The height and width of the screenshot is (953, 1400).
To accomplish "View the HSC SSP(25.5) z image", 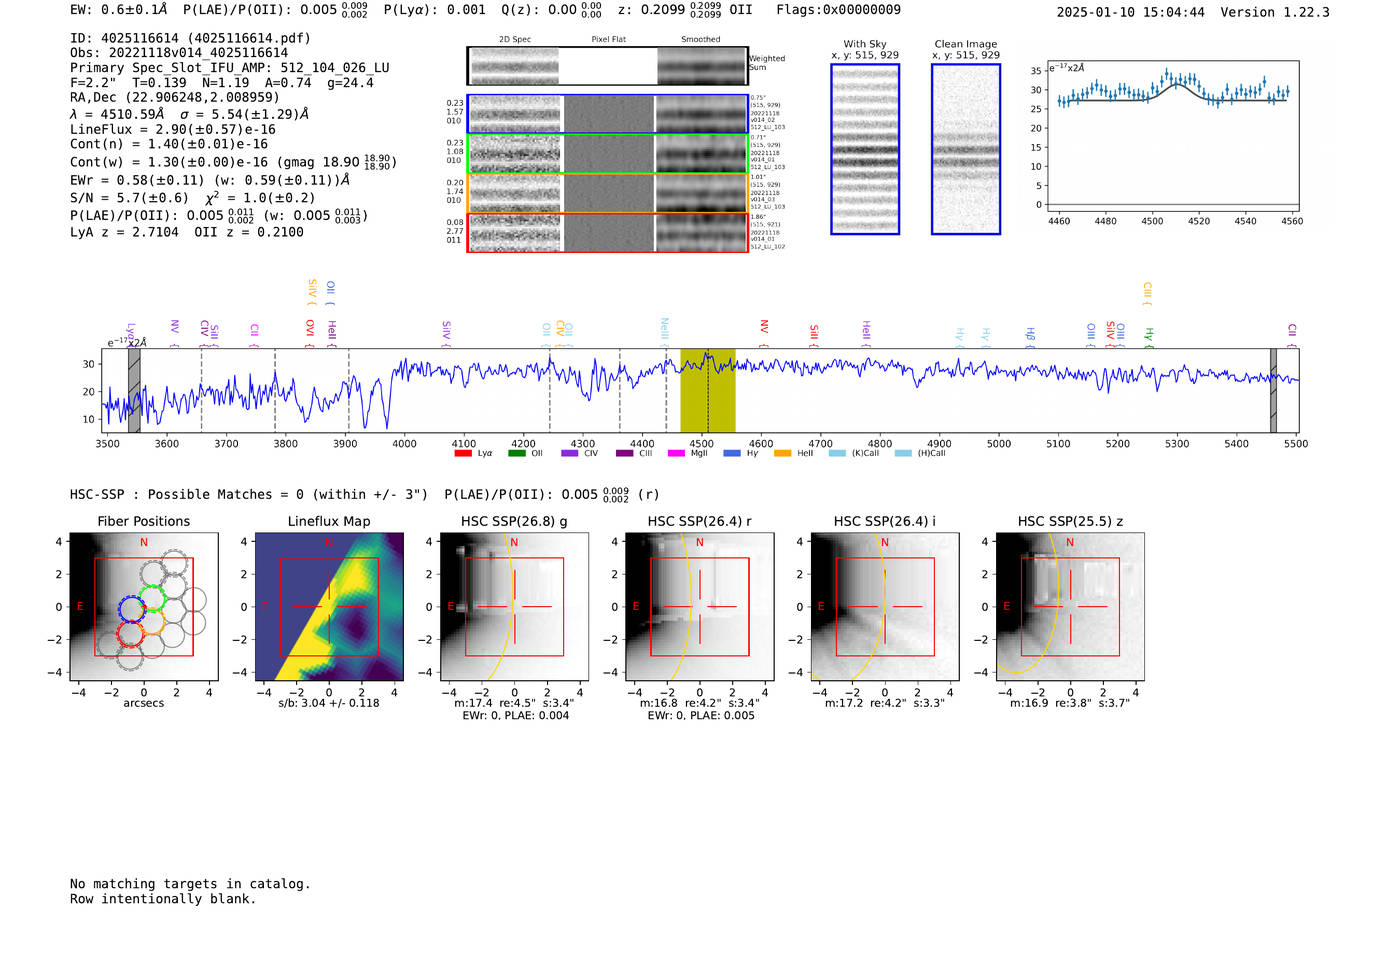I will (1070, 607).
